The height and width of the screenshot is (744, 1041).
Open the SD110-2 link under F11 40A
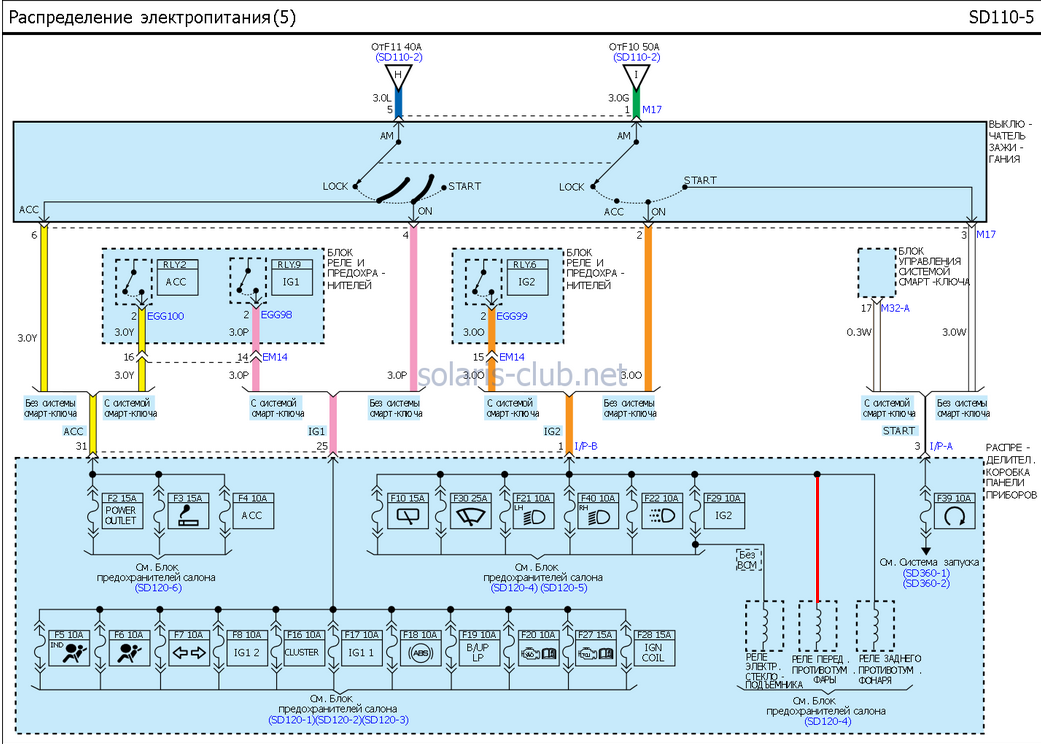click(x=398, y=57)
